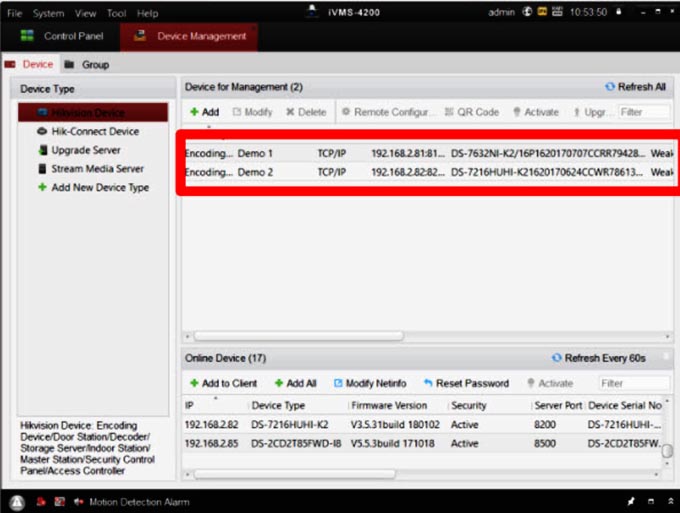Sort by the Server Port column header

pyautogui.click(x=559, y=405)
